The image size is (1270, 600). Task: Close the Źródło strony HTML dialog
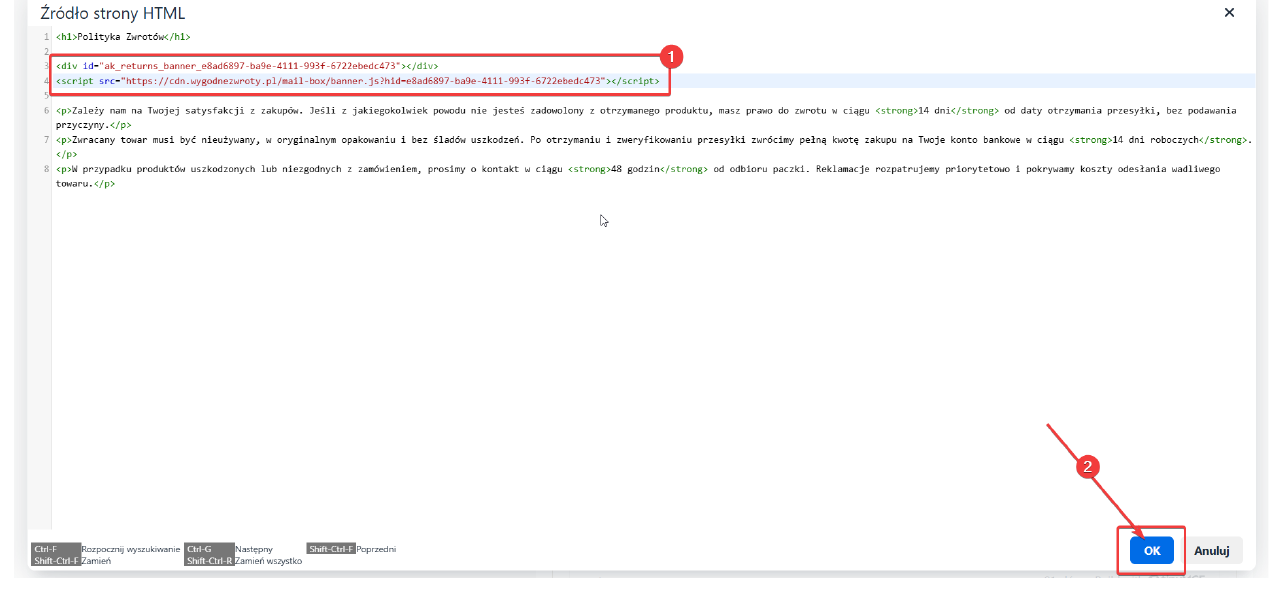1229,13
